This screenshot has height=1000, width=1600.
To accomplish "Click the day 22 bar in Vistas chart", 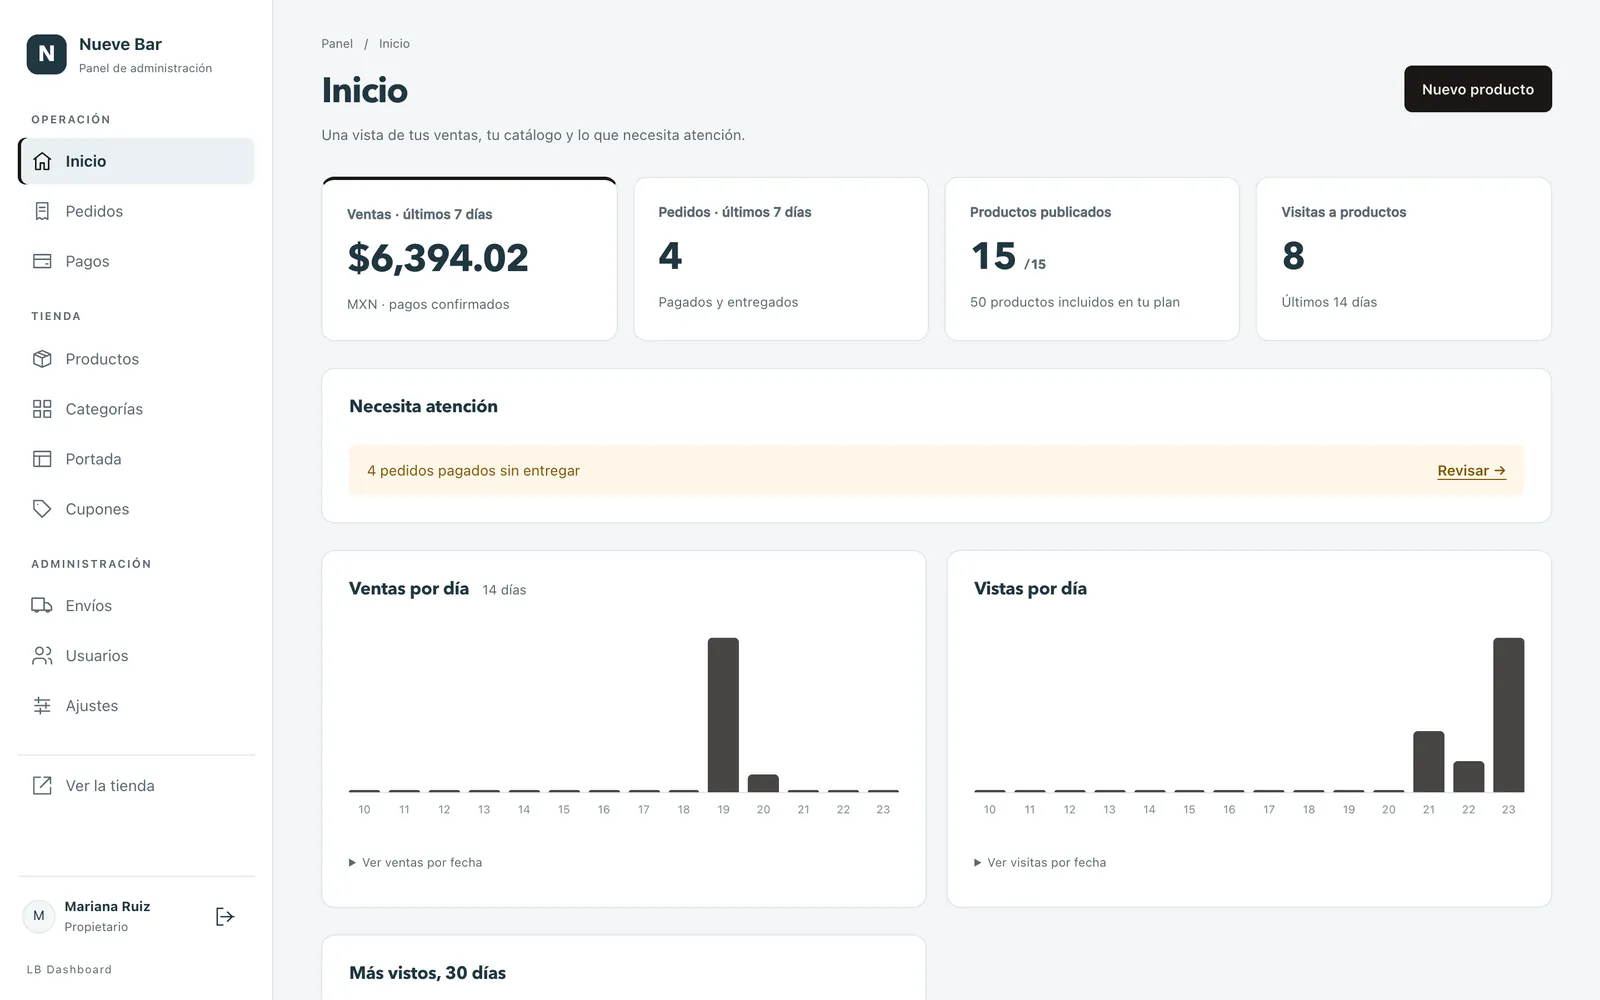I will [1468, 777].
